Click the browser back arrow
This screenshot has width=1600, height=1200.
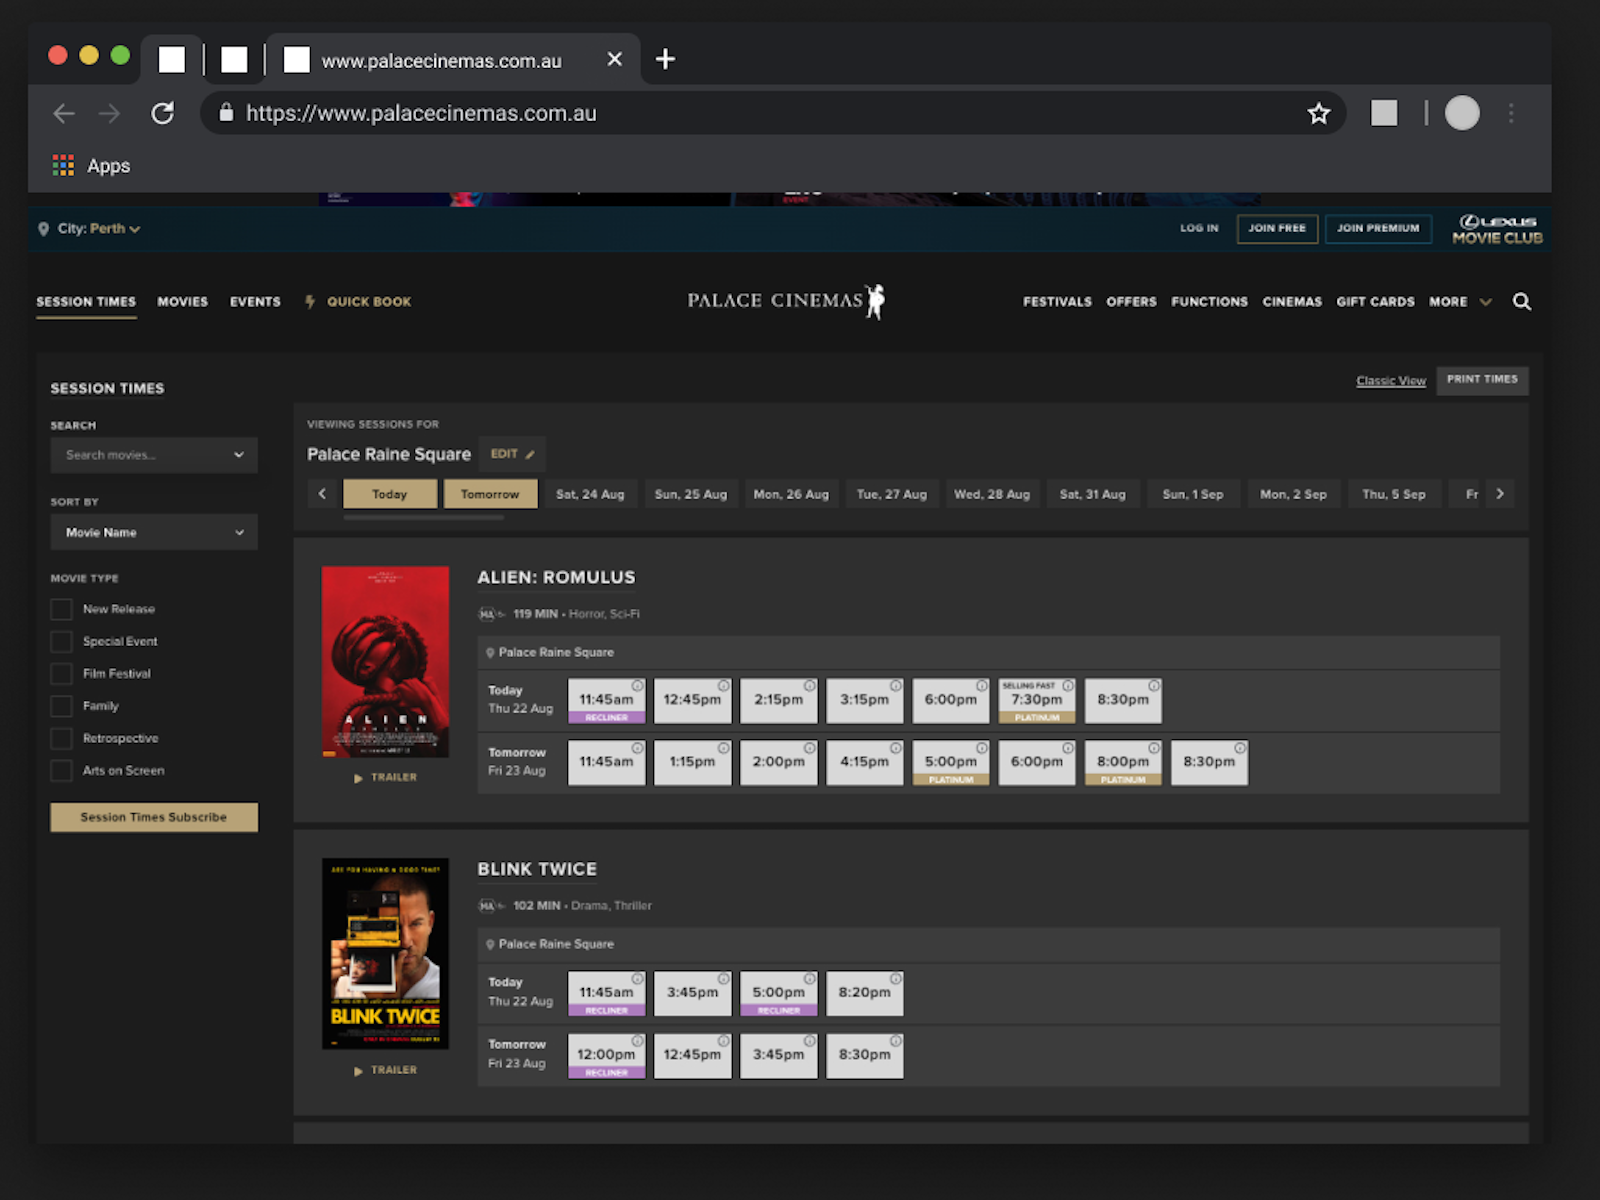[x=64, y=114]
